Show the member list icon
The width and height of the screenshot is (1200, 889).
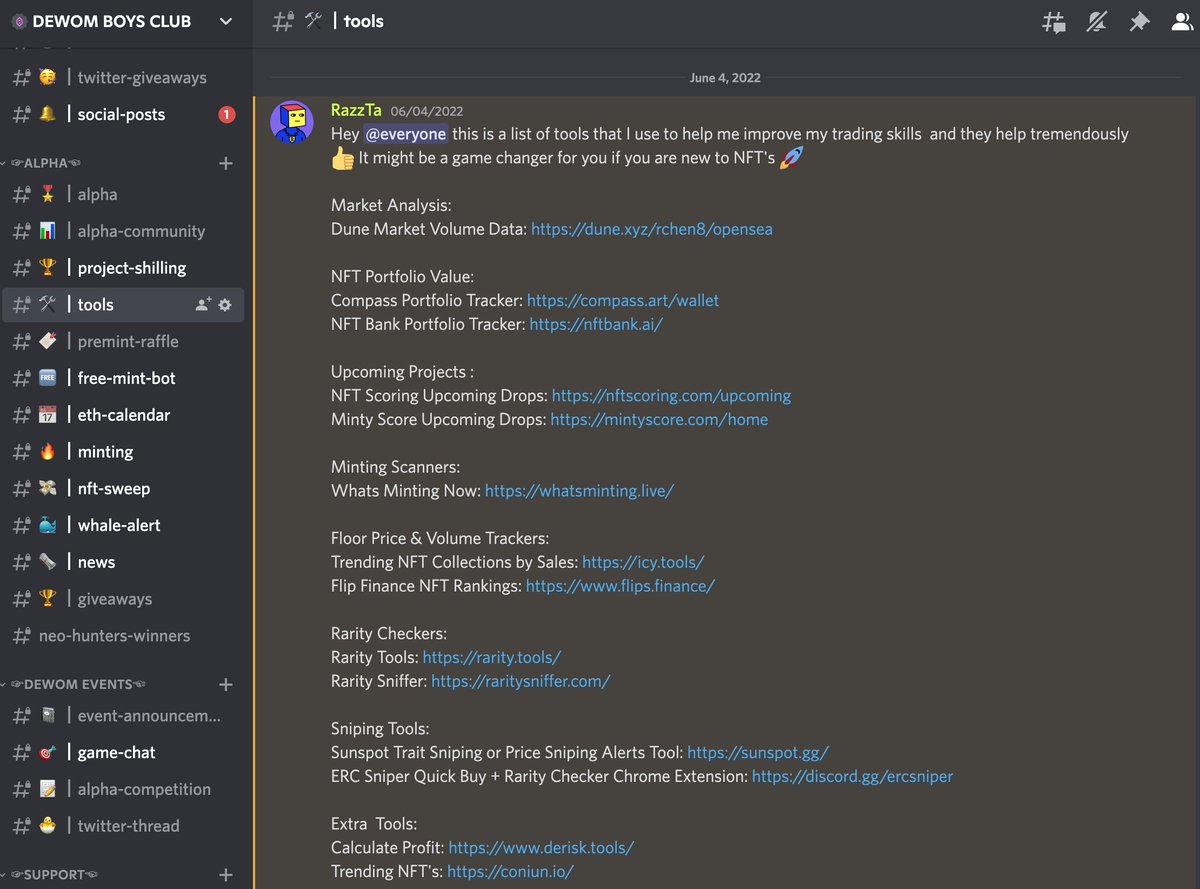(1183, 22)
